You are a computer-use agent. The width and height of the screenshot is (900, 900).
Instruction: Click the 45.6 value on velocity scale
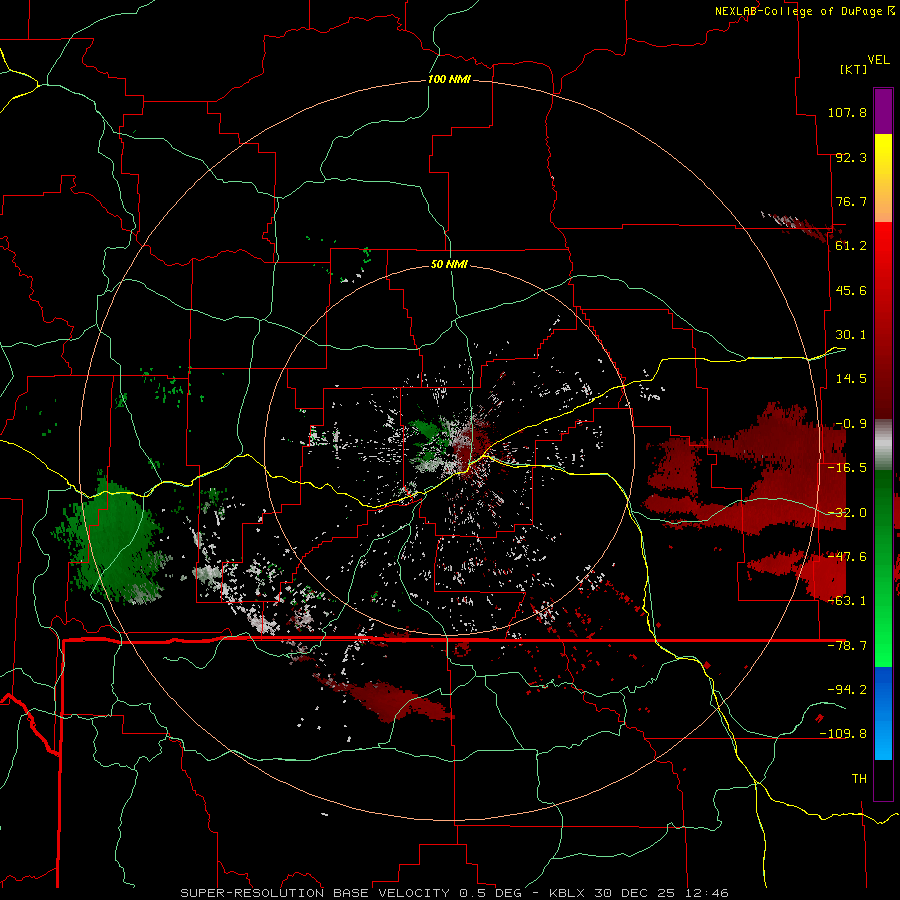(x=851, y=290)
